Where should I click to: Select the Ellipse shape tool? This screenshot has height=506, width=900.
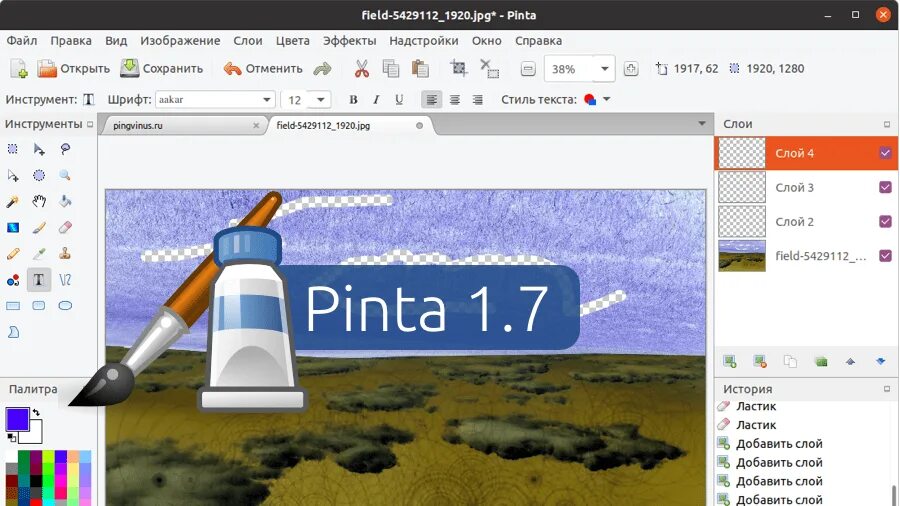pos(65,306)
